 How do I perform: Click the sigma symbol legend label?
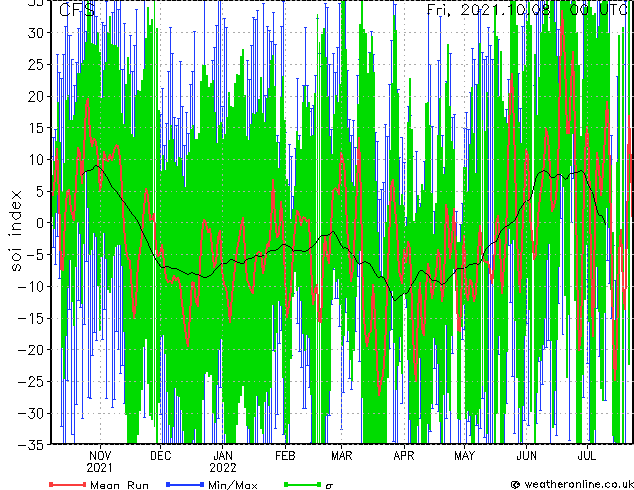pyautogui.click(x=329, y=485)
